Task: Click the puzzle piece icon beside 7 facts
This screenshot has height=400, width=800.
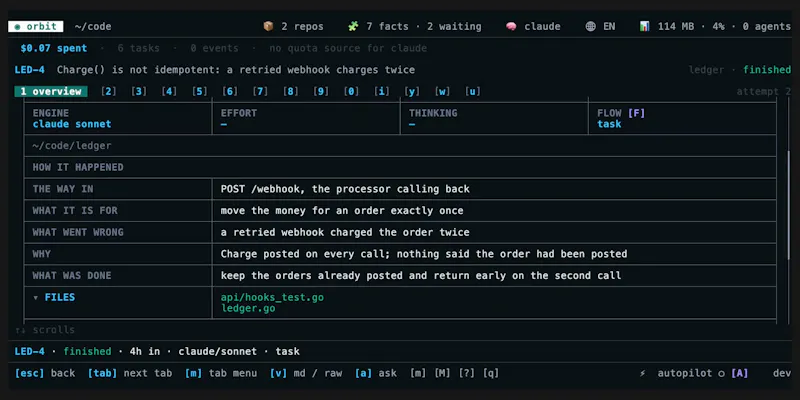Action: [353, 27]
